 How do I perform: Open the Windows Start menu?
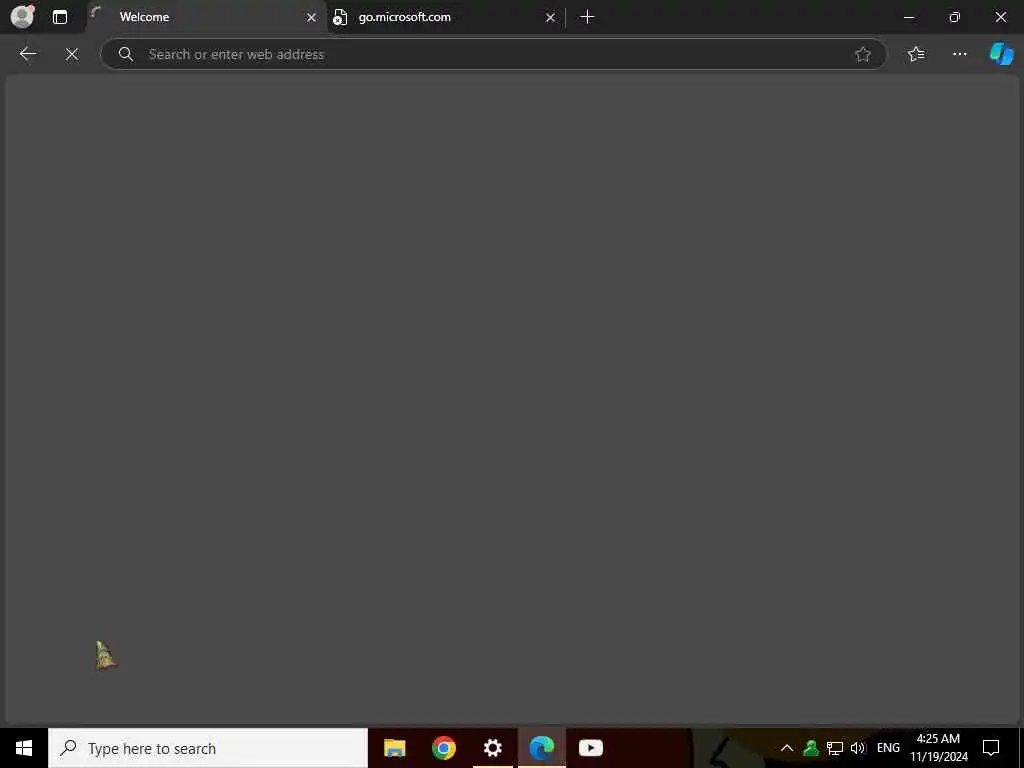tap(24, 748)
